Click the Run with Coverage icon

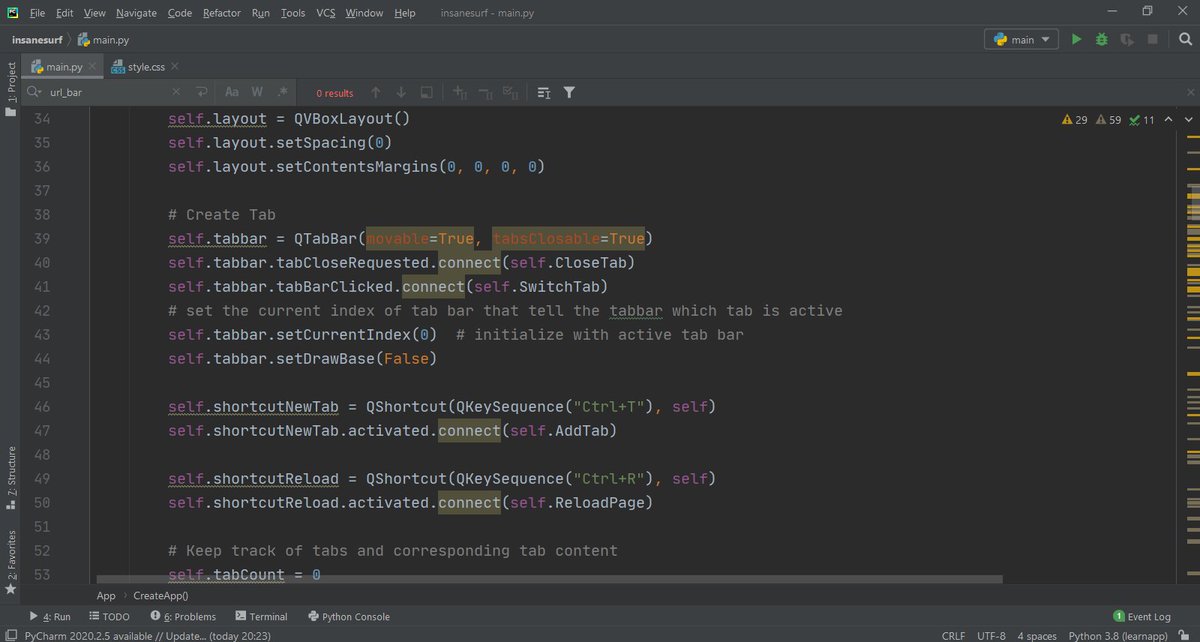point(1127,40)
